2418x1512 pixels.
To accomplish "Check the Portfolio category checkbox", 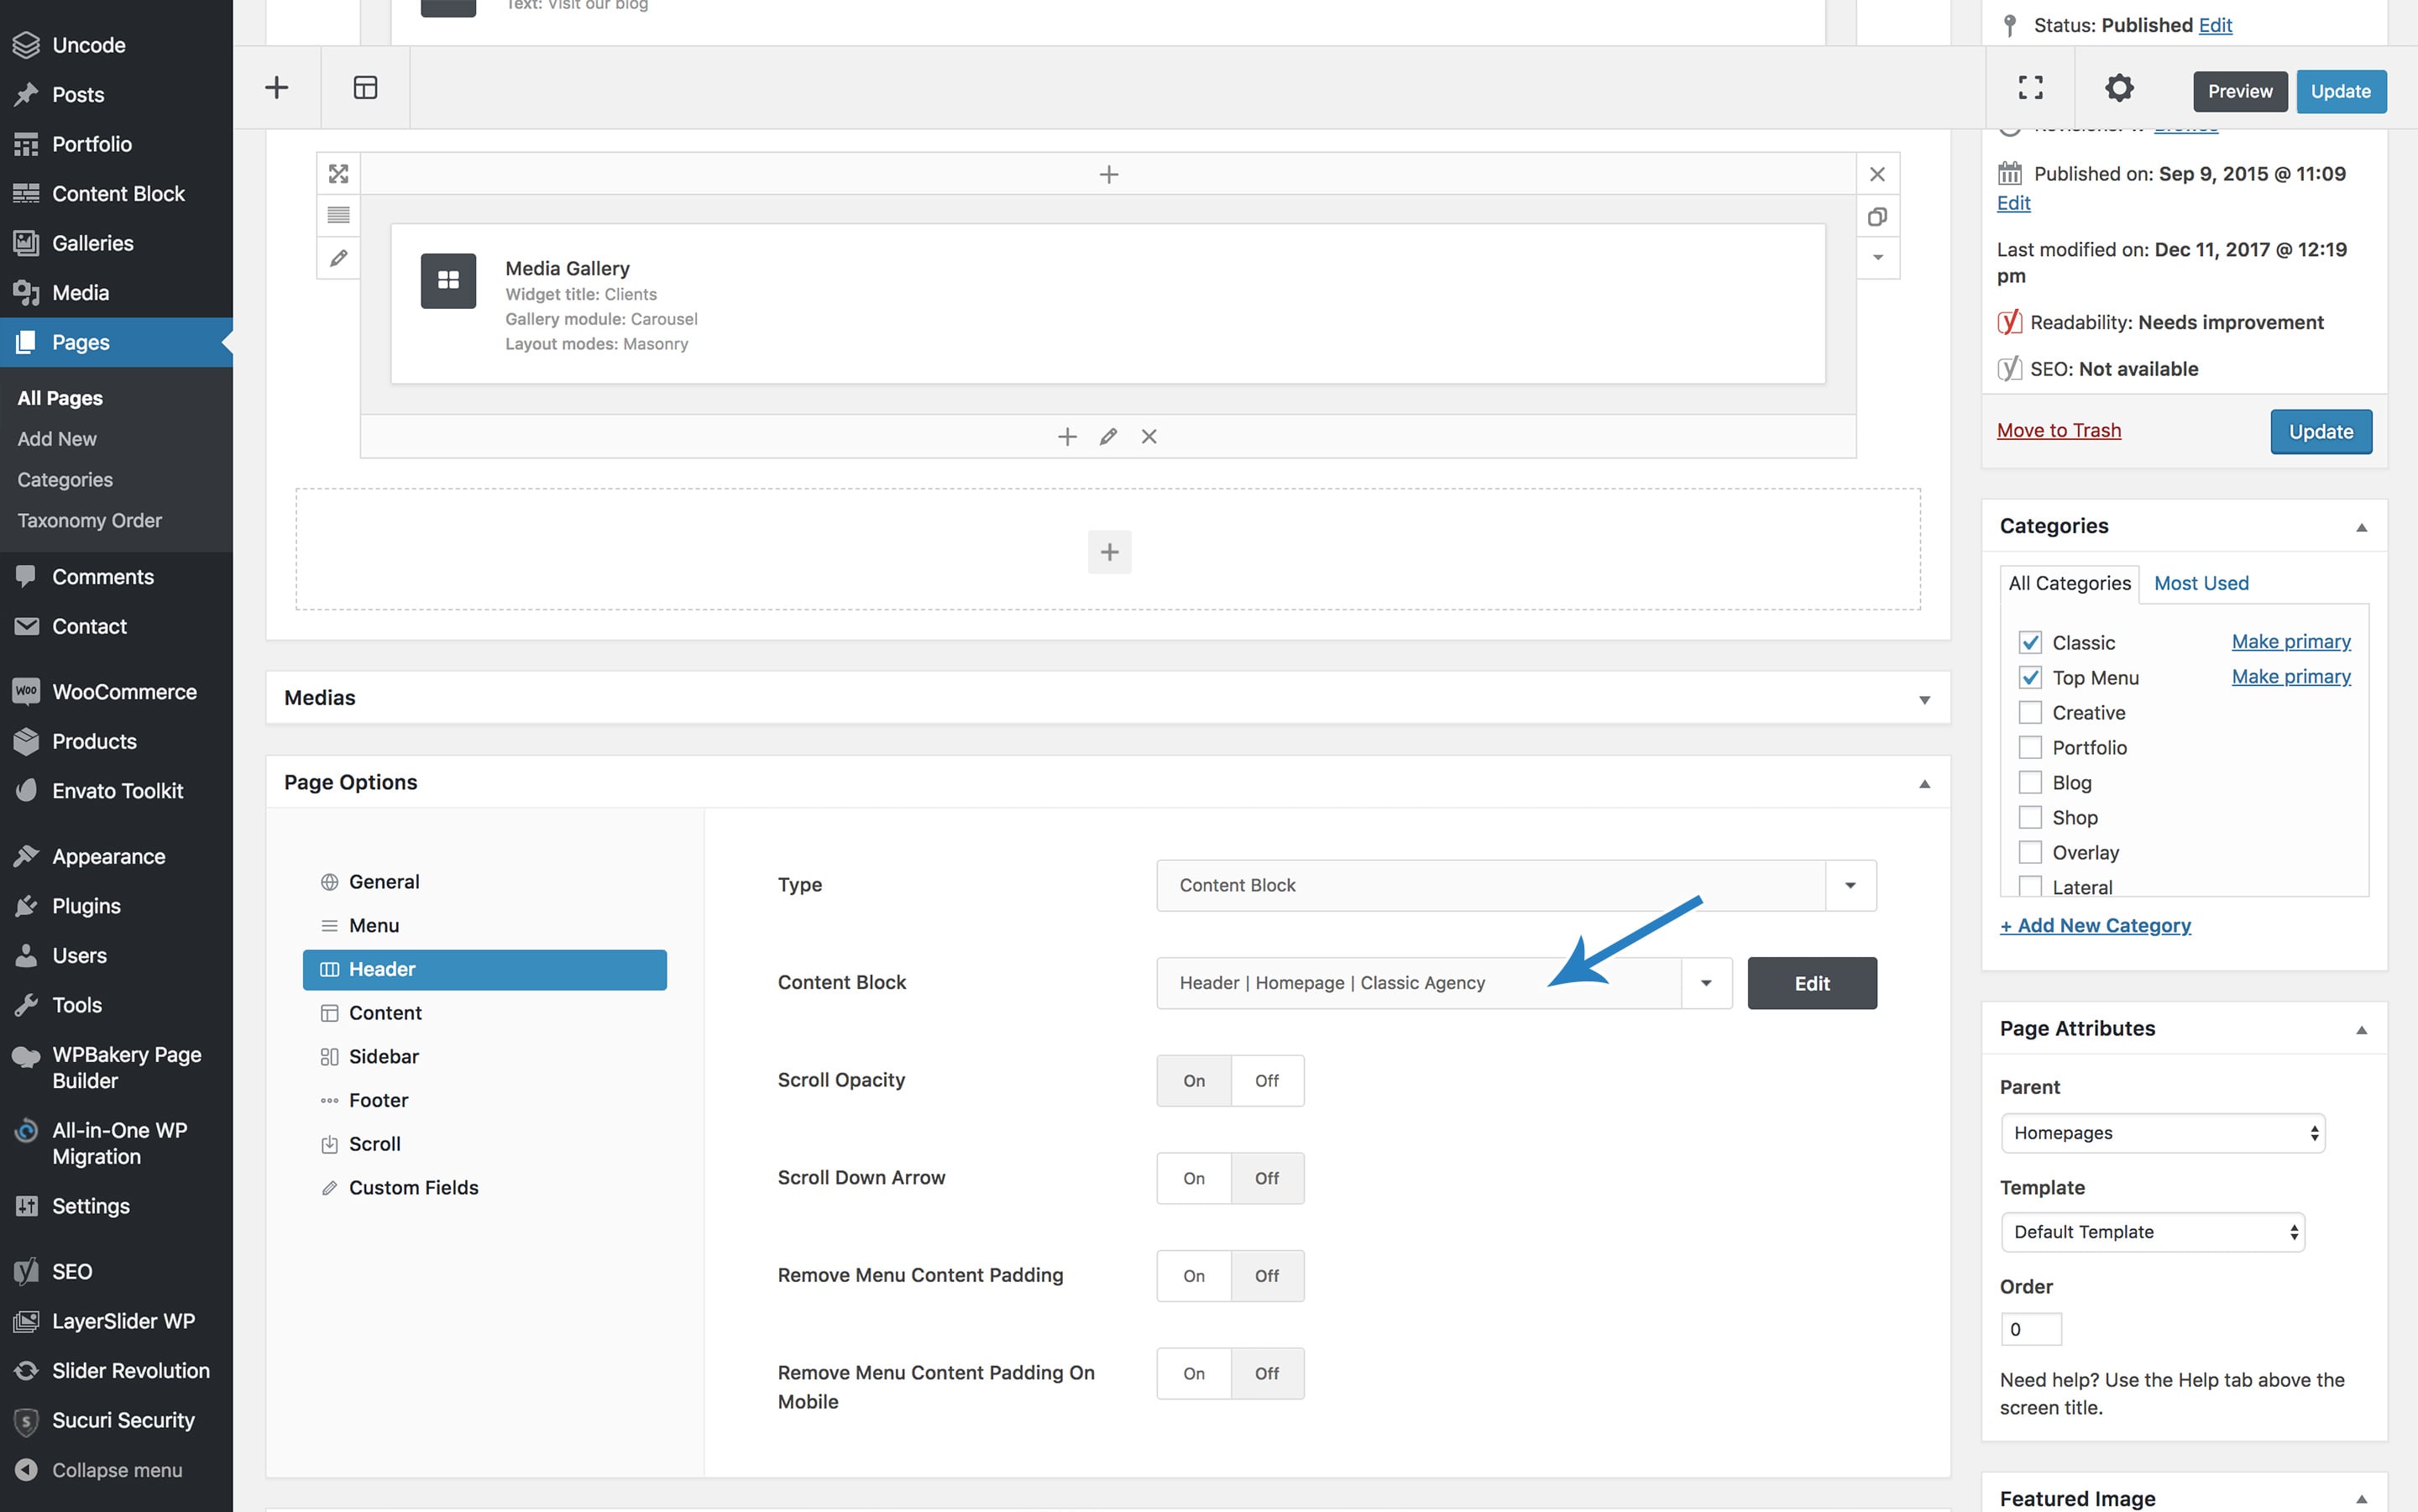I will 2029,748.
